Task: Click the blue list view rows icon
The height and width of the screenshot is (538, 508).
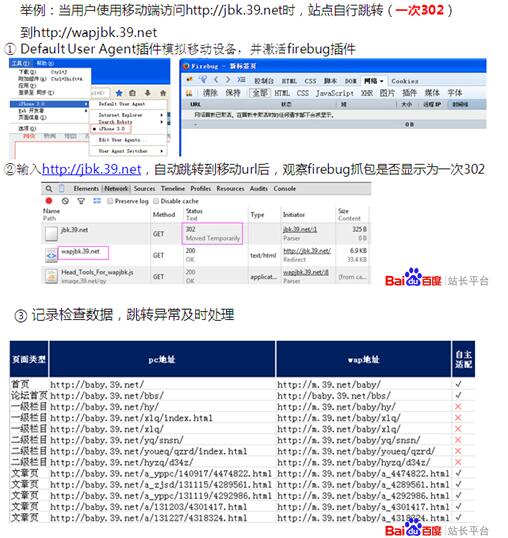Action: (x=97, y=201)
